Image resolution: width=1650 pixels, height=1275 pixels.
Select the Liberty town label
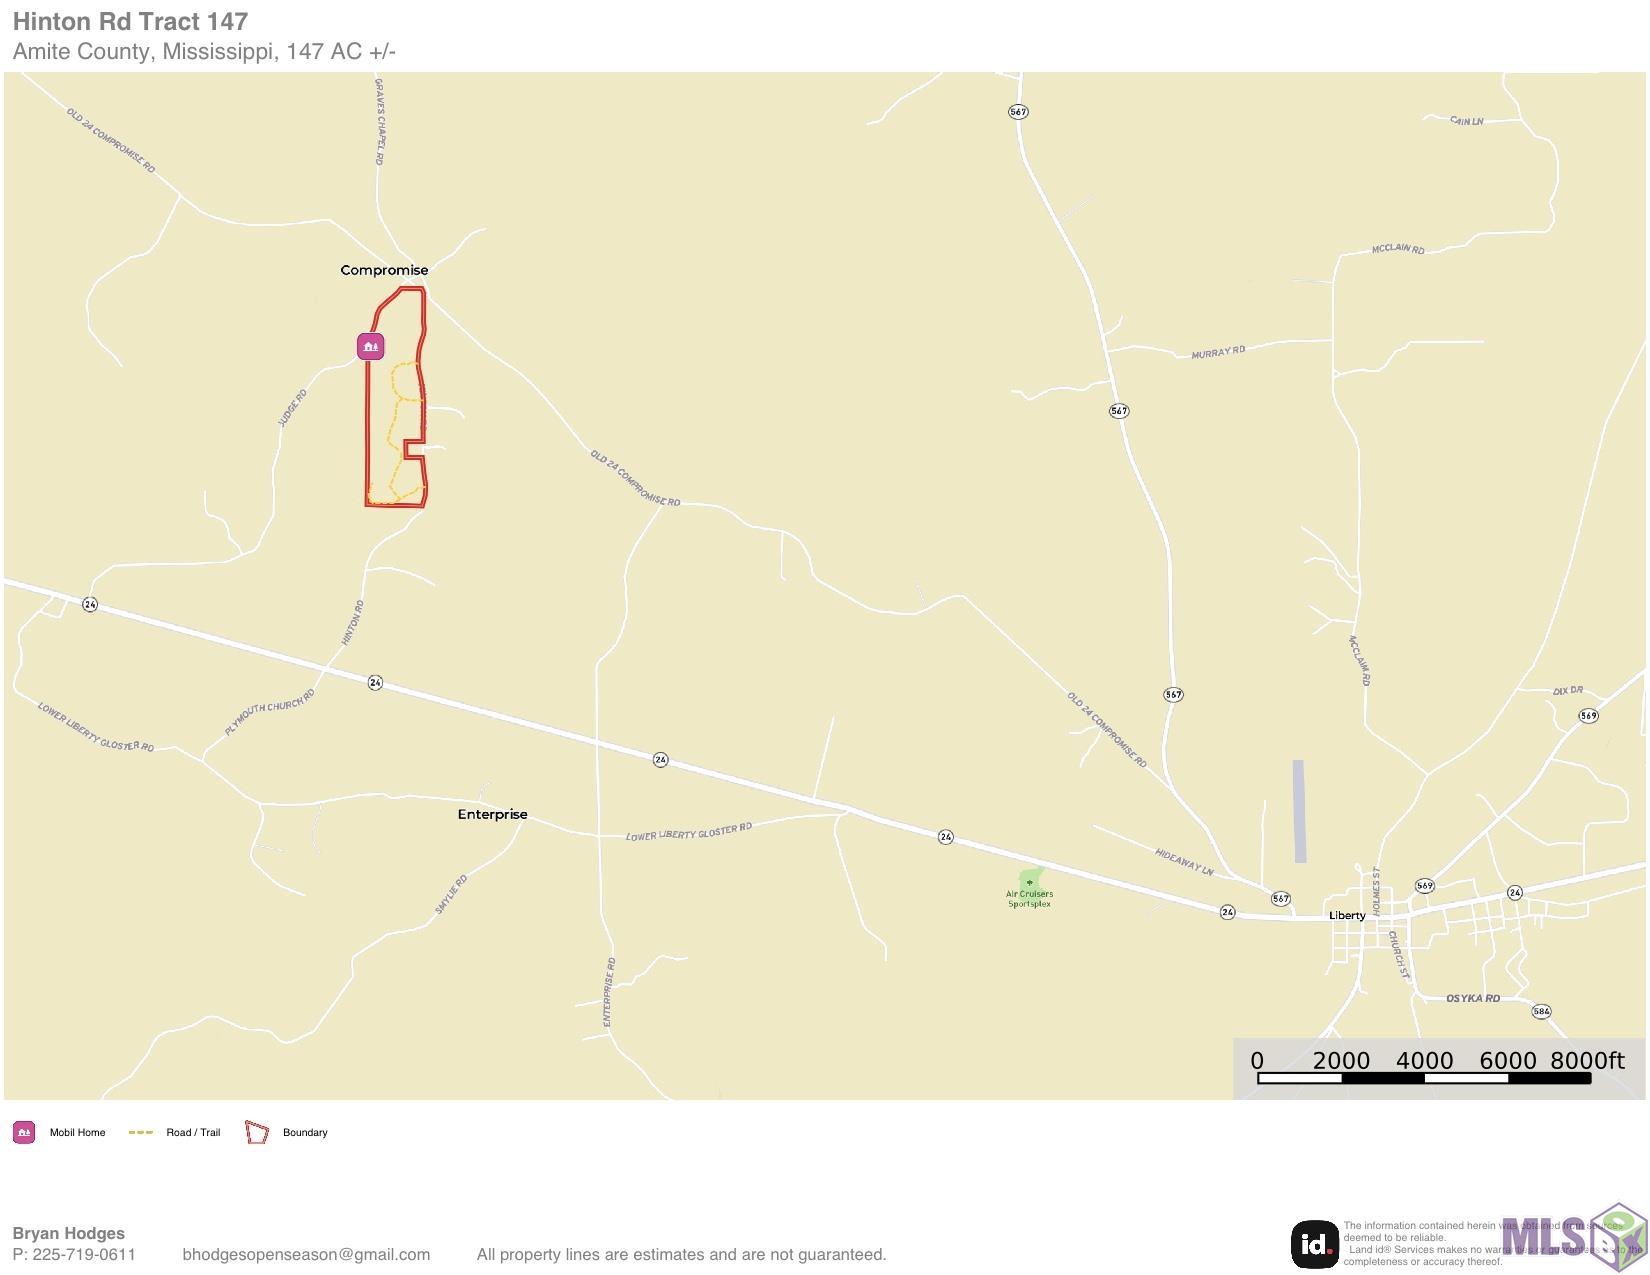pos(1347,915)
